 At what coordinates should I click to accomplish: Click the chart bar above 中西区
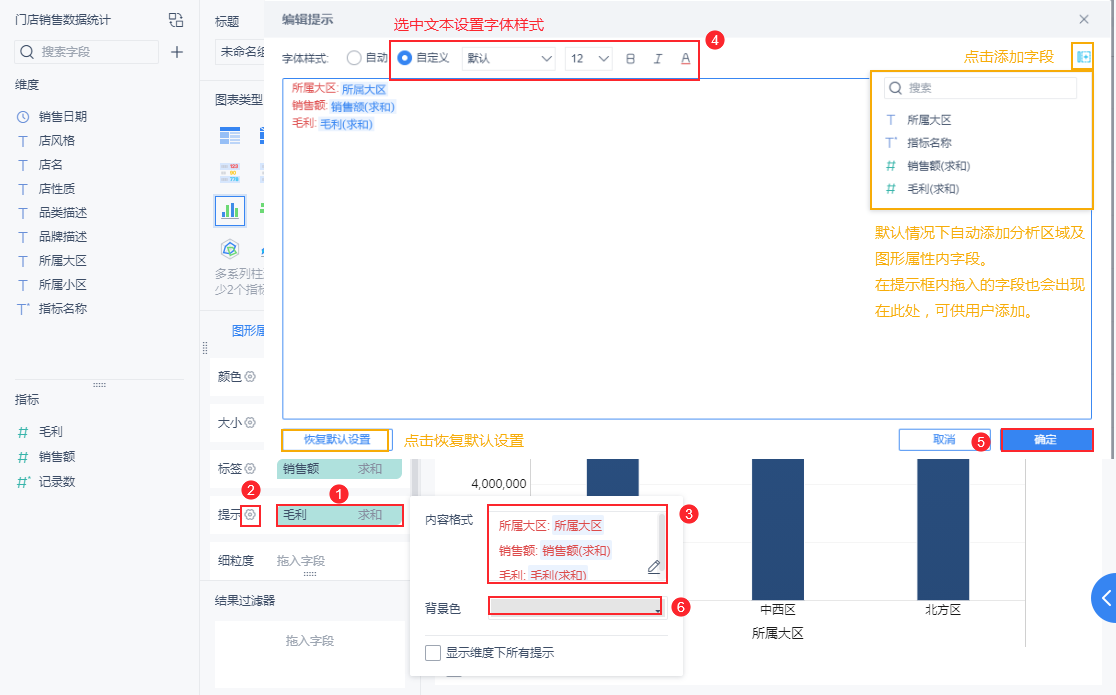(777, 529)
